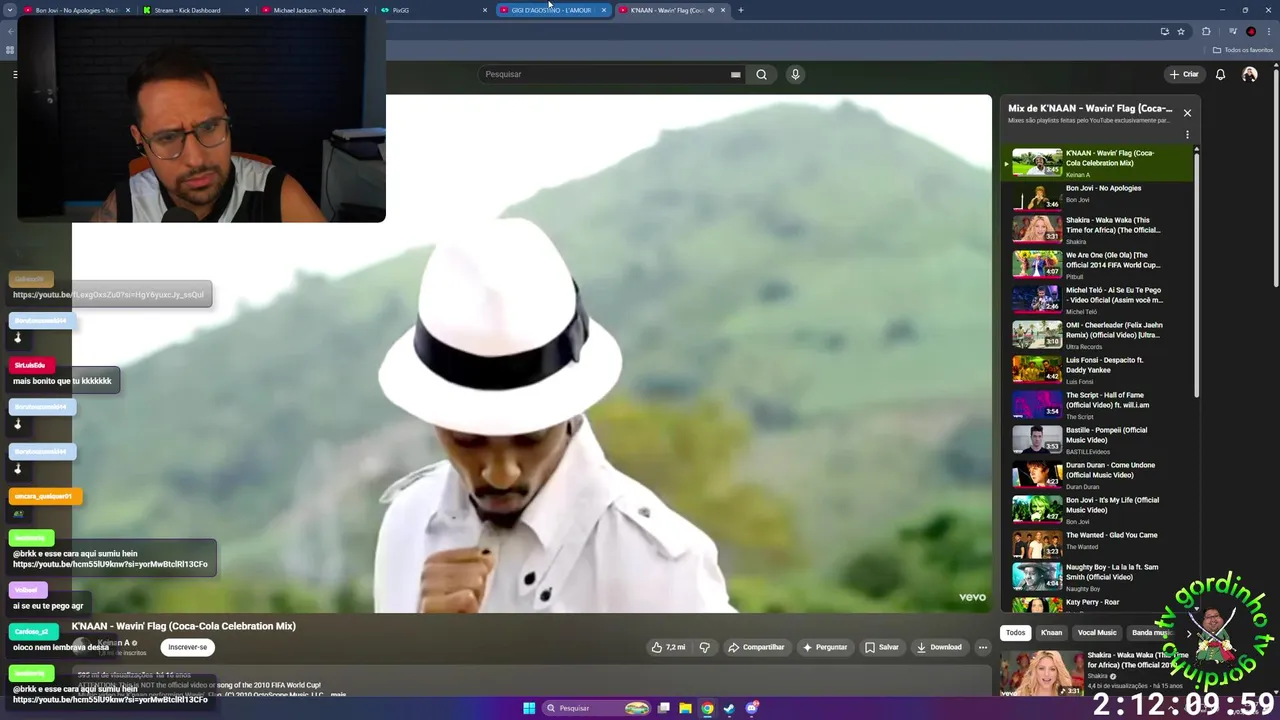1280x720 pixels.
Task: Select the Vocal Music filter chip
Action: pyautogui.click(x=1097, y=632)
